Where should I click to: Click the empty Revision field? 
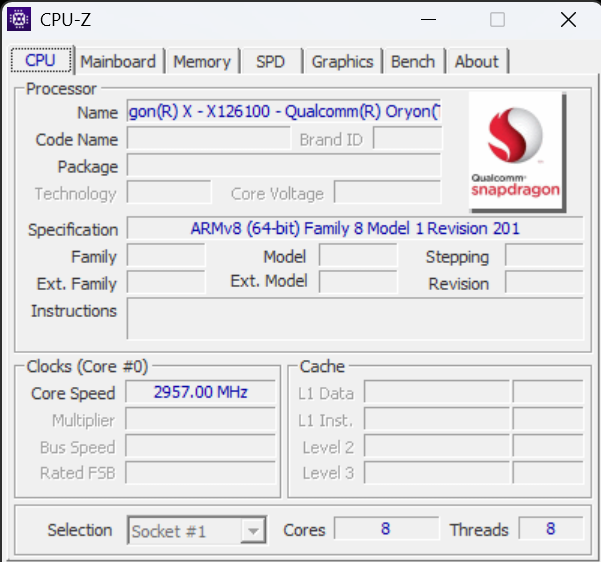click(x=544, y=282)
